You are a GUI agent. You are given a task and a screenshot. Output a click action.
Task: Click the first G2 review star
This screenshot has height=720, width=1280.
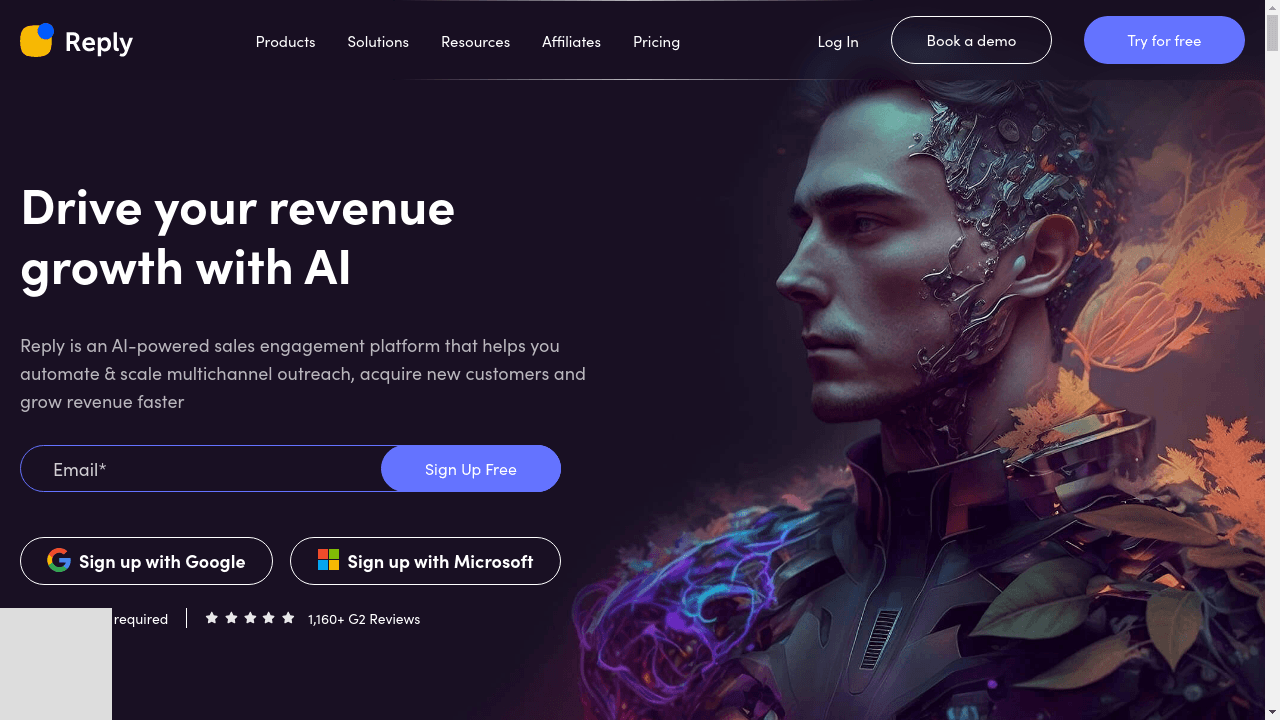coord(211,618)
